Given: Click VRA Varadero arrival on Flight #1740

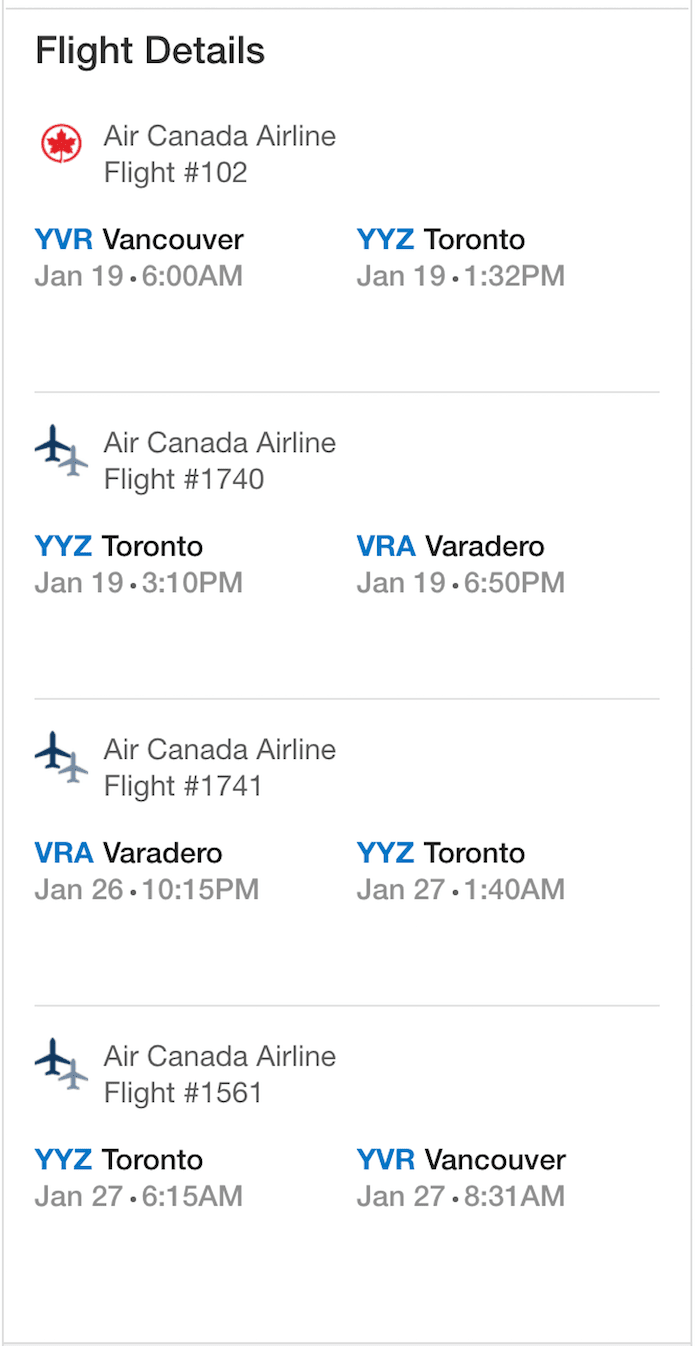Looking at the screenshot, I should [x=451, y=547].
